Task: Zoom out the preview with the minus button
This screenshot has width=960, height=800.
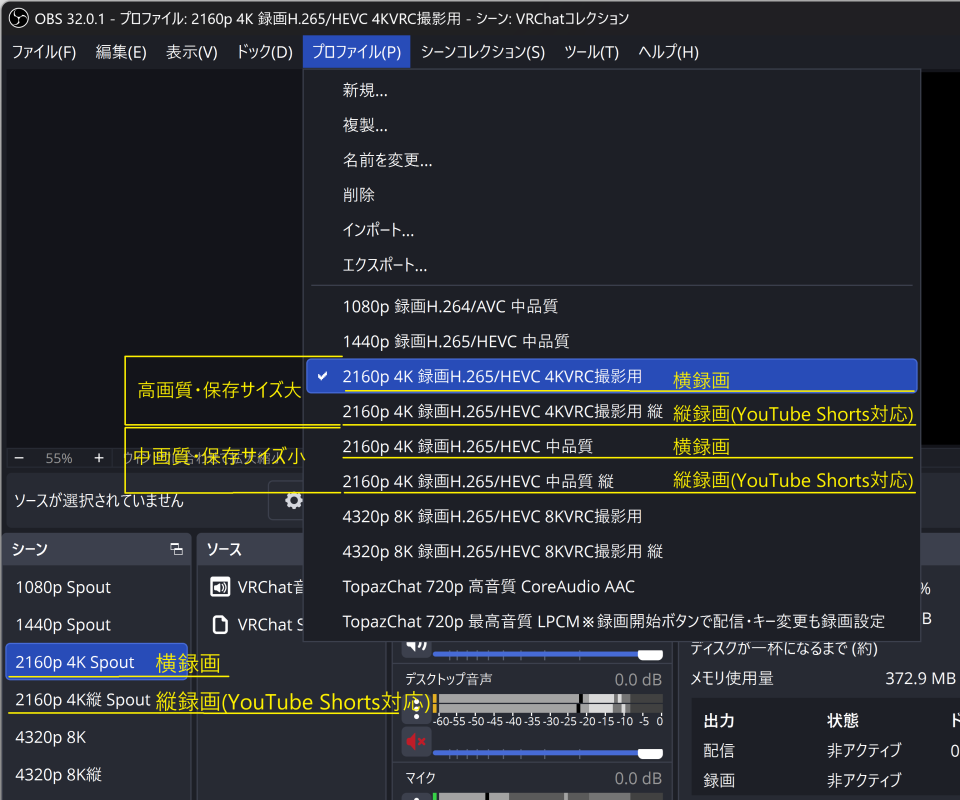Action: tap(19, 458)
